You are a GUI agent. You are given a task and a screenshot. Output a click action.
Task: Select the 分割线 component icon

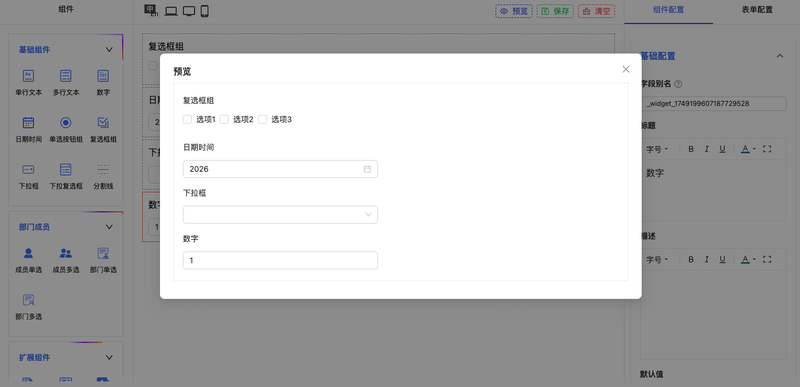tap(103, 169)
